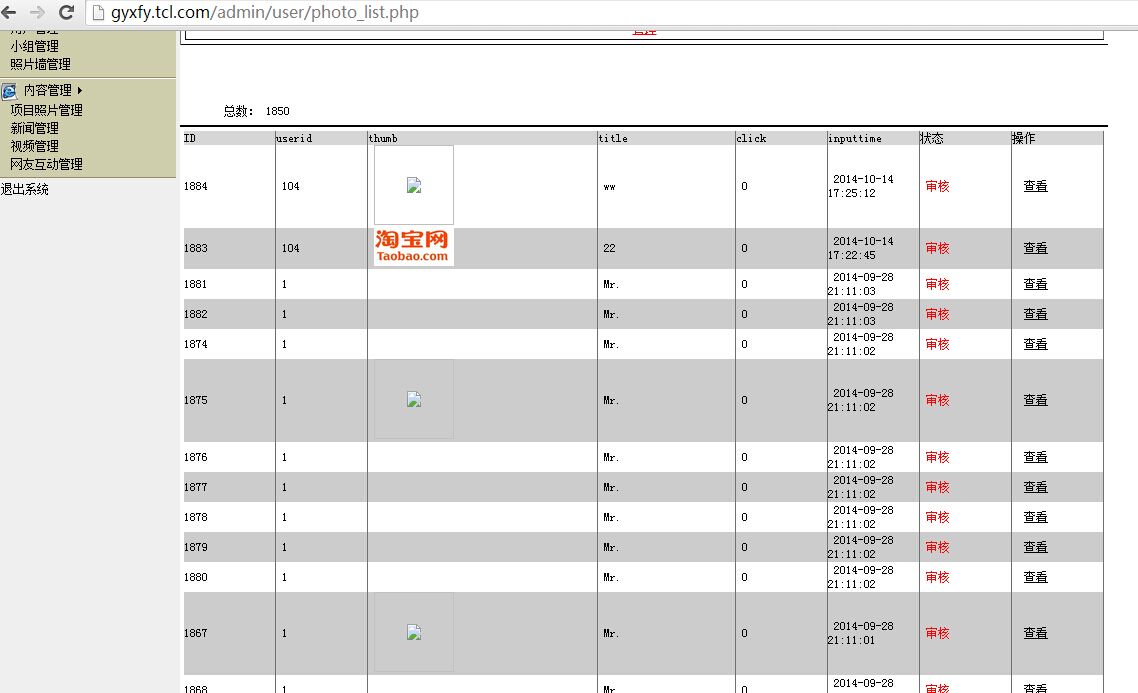Open broken thumbnail image of row 1884

[414, 185]
